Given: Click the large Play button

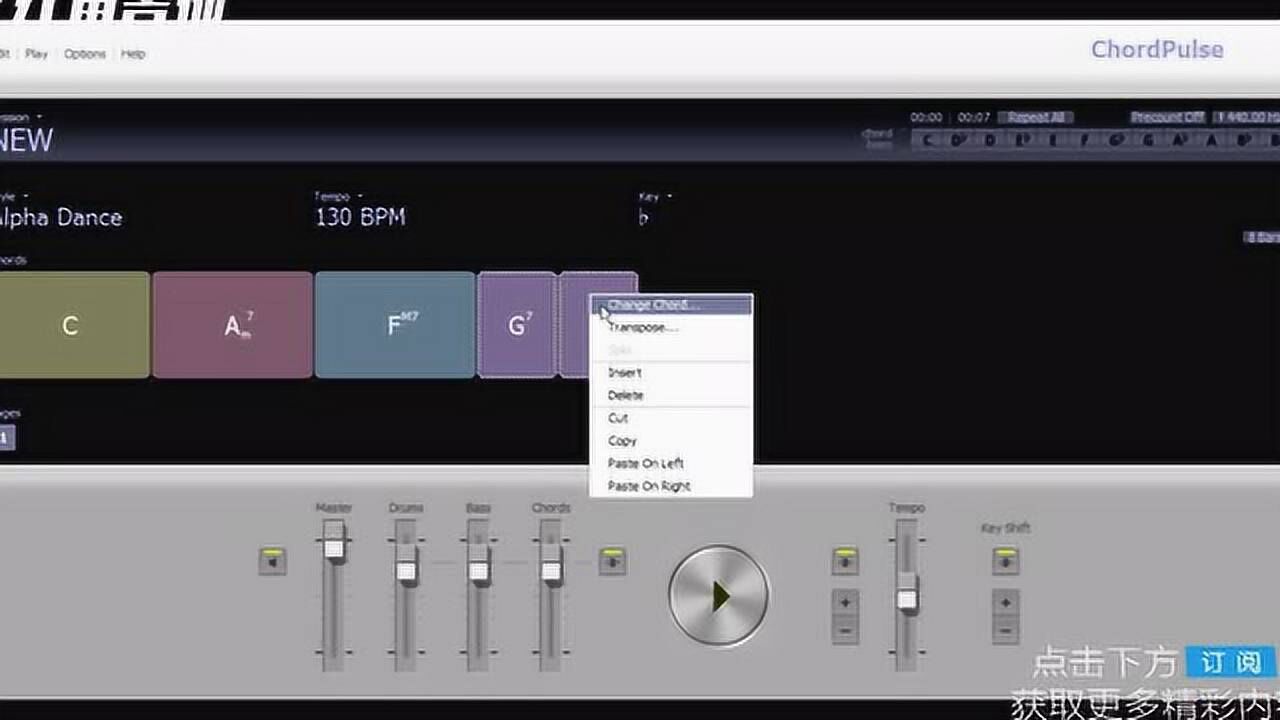Looking at the screenshot, I should tap(718, 593).
